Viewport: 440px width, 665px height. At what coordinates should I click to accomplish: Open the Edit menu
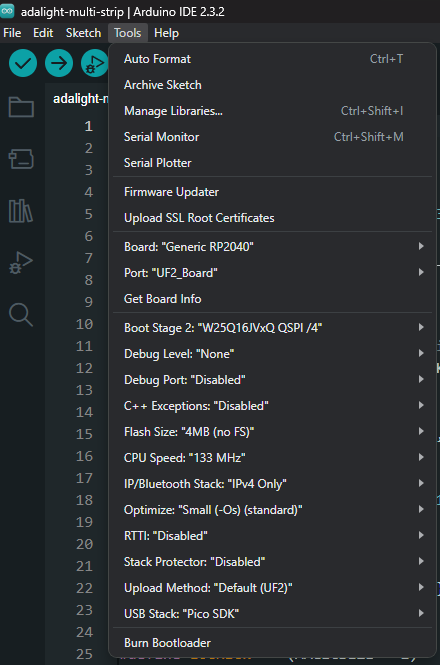(43, 33)
